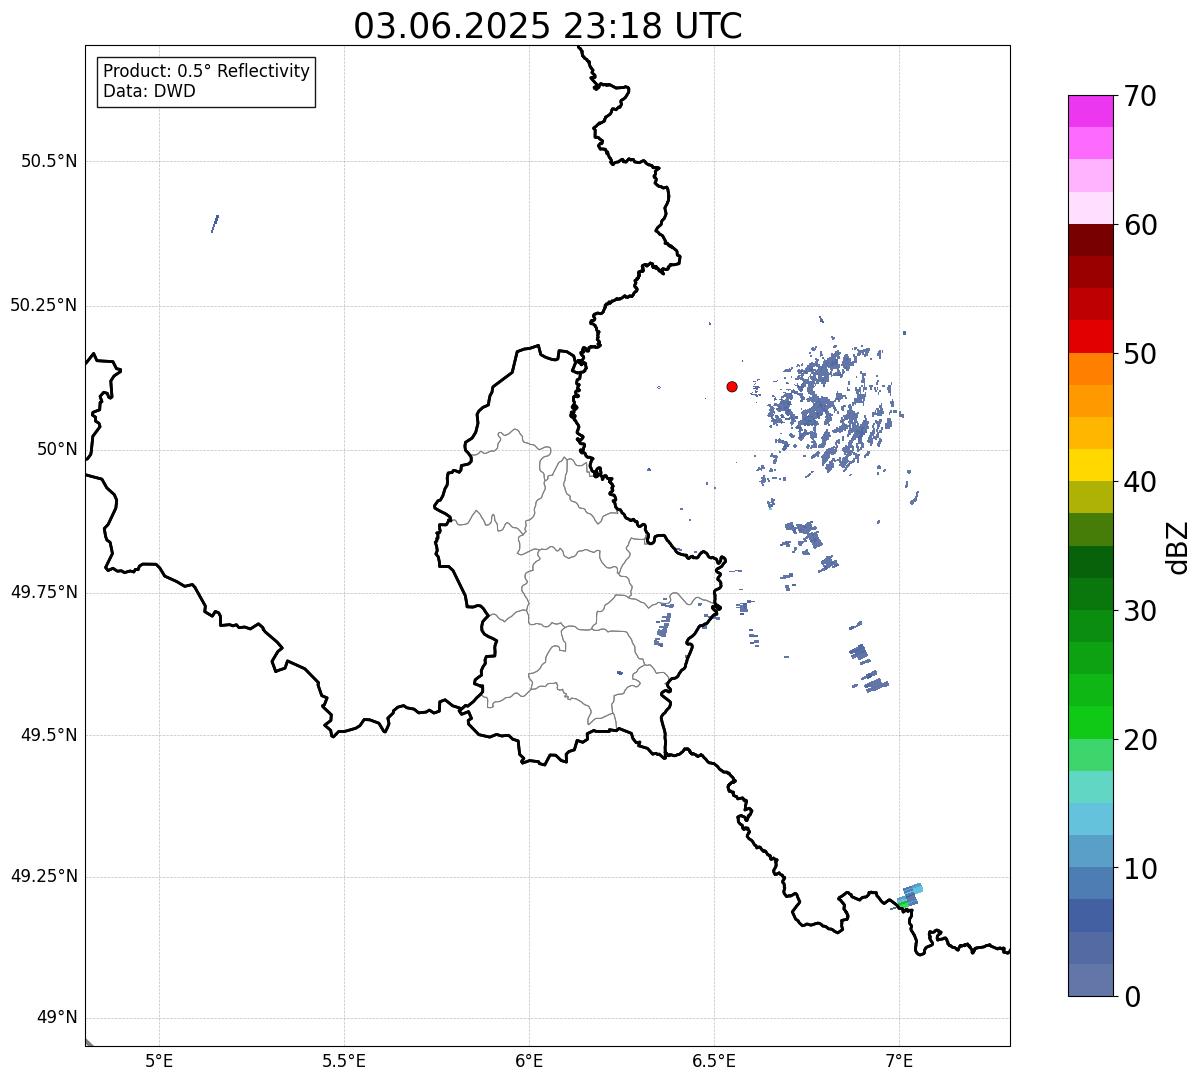
Task: Click the slate-blue colorbar swatch just above 0
Action: 1090,980
